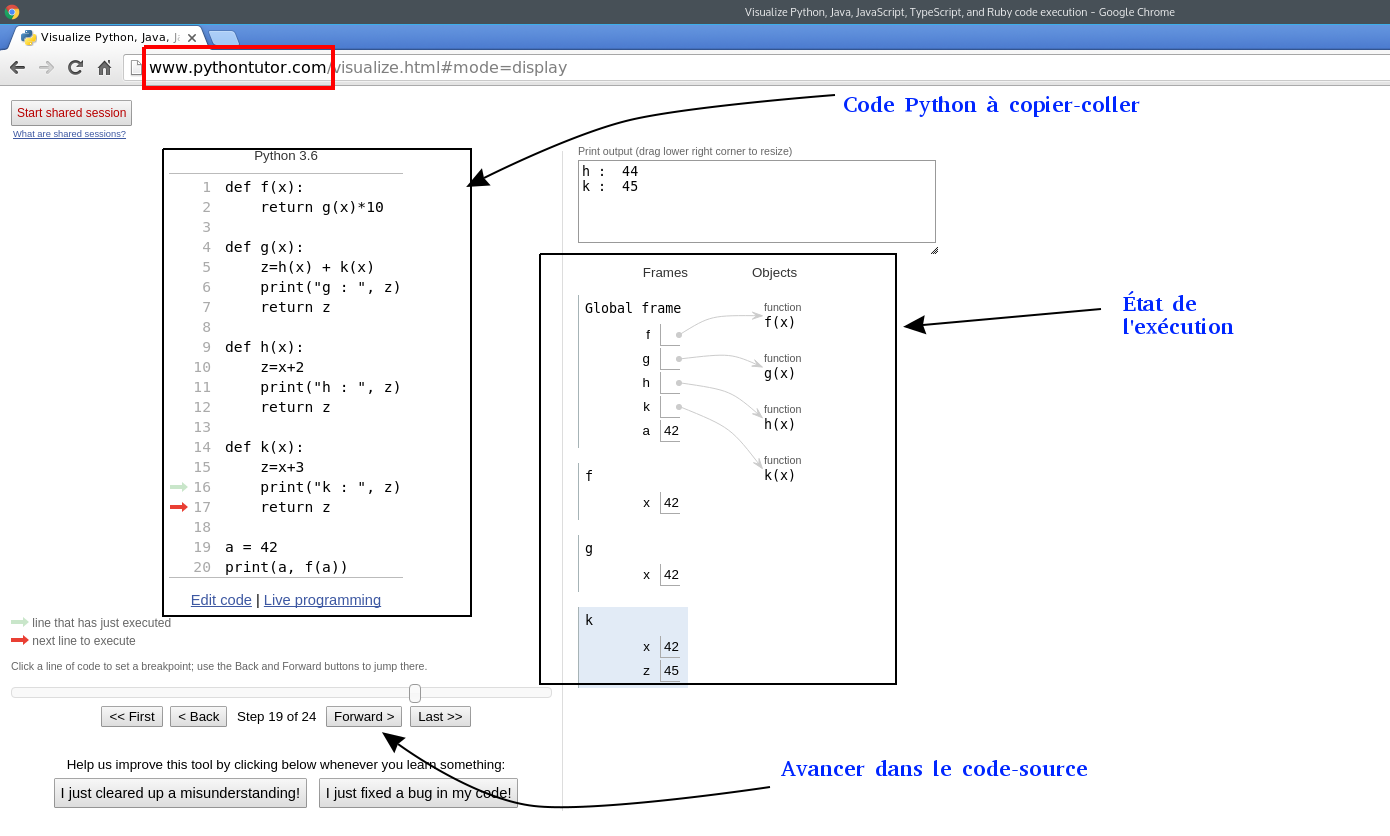1390x836 pixels.
Task: Click global variable a value 42
Action: tap(671, 431)
